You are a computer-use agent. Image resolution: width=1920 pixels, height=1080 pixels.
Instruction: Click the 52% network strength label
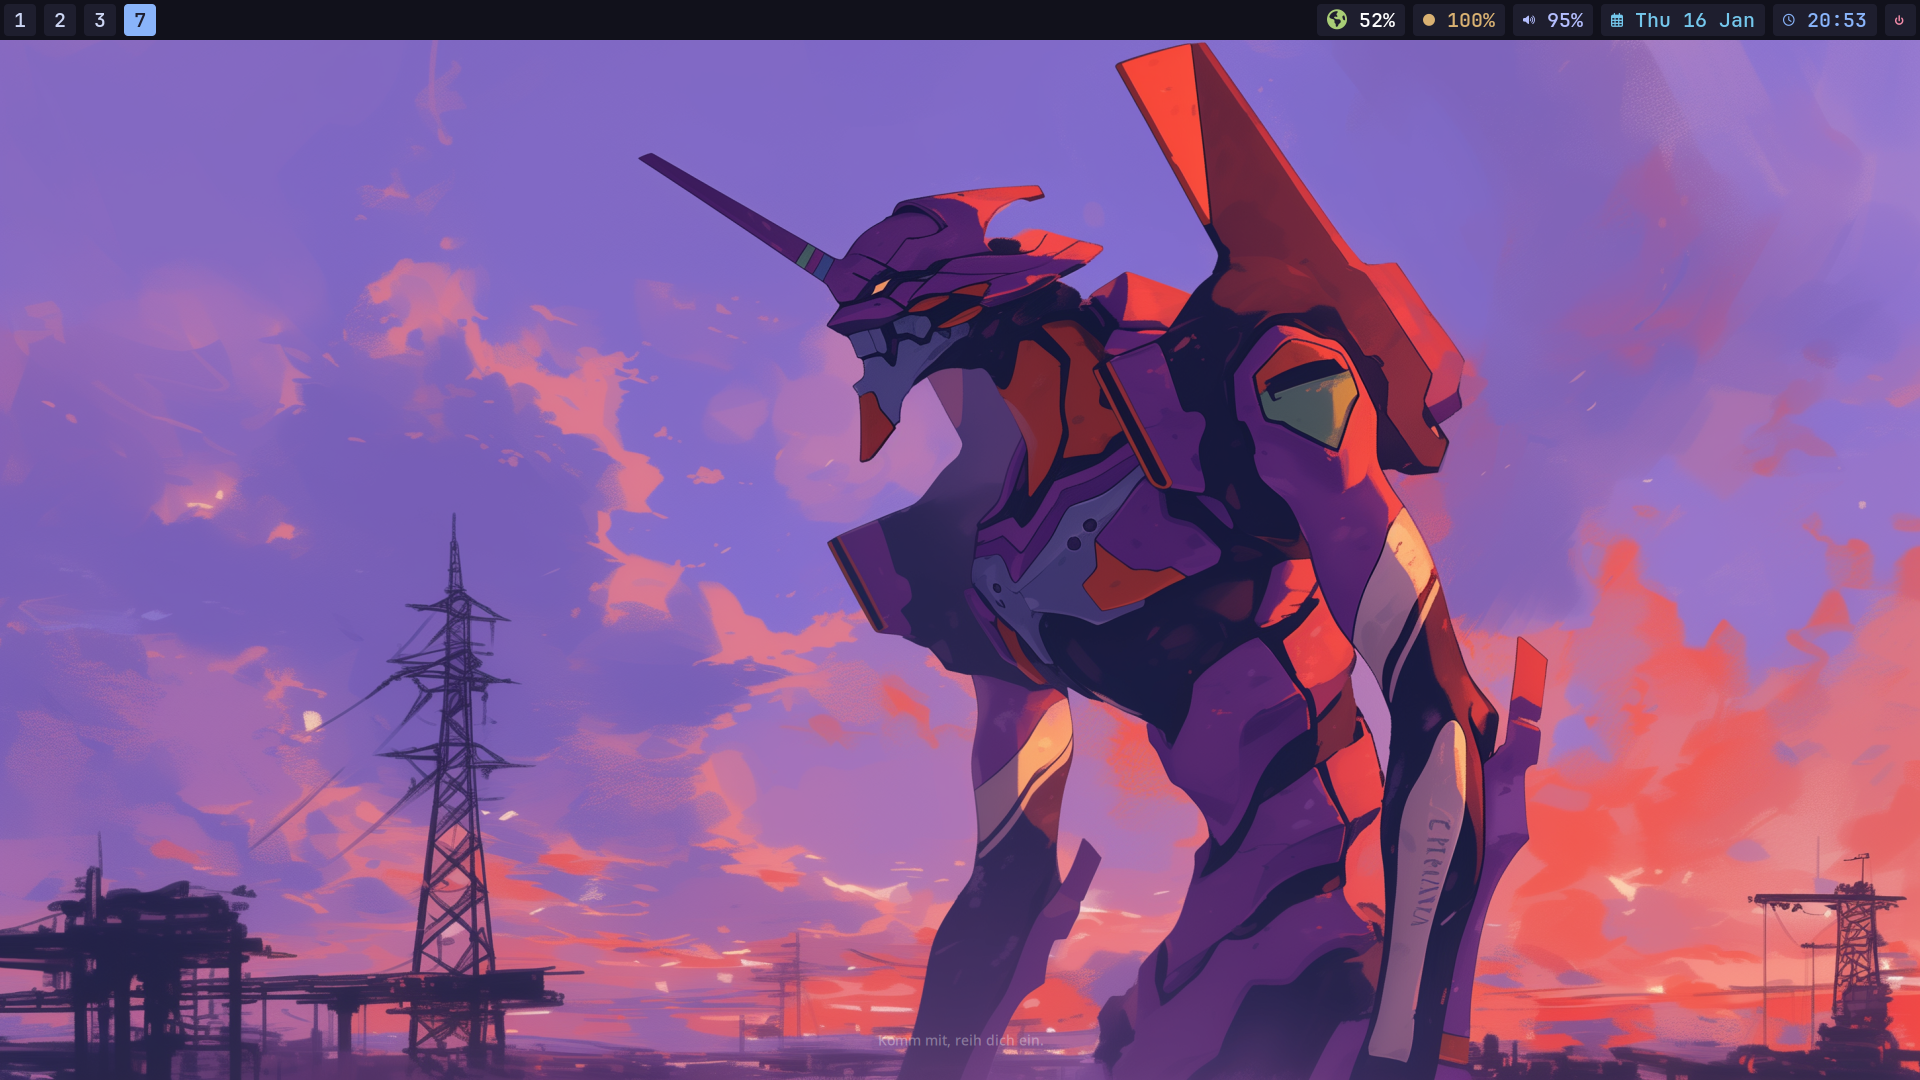coord(1377,20)
